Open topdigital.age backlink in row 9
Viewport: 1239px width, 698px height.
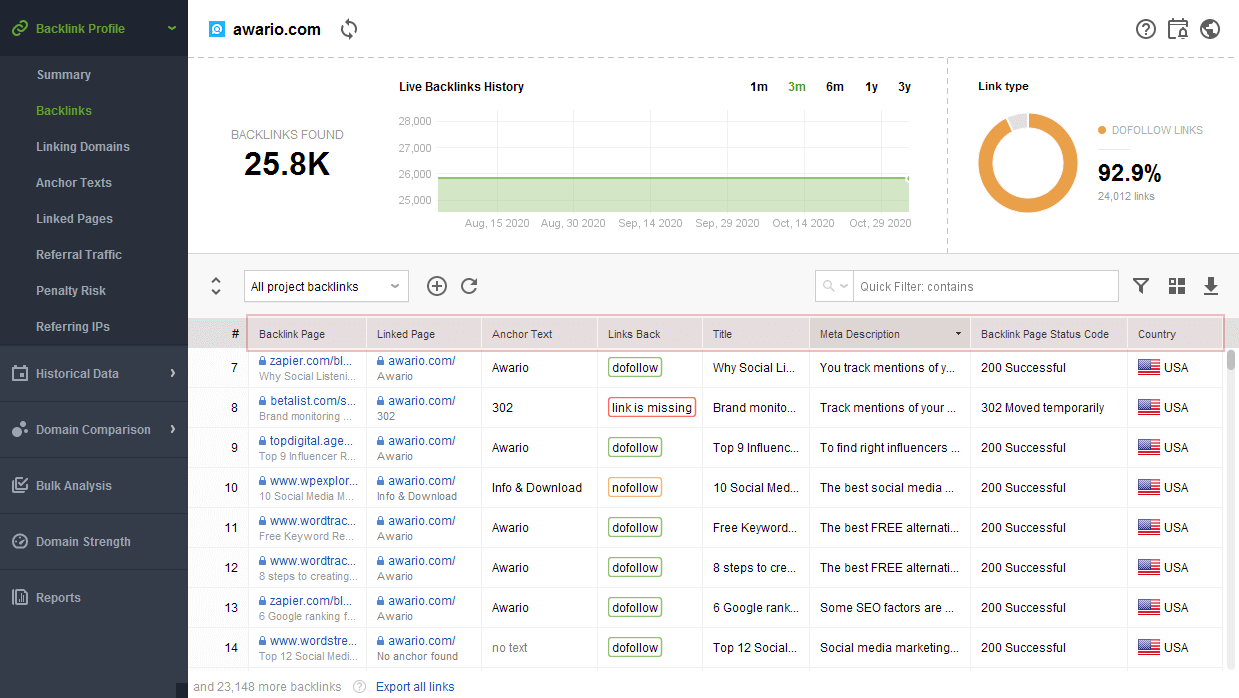(312, 441)
